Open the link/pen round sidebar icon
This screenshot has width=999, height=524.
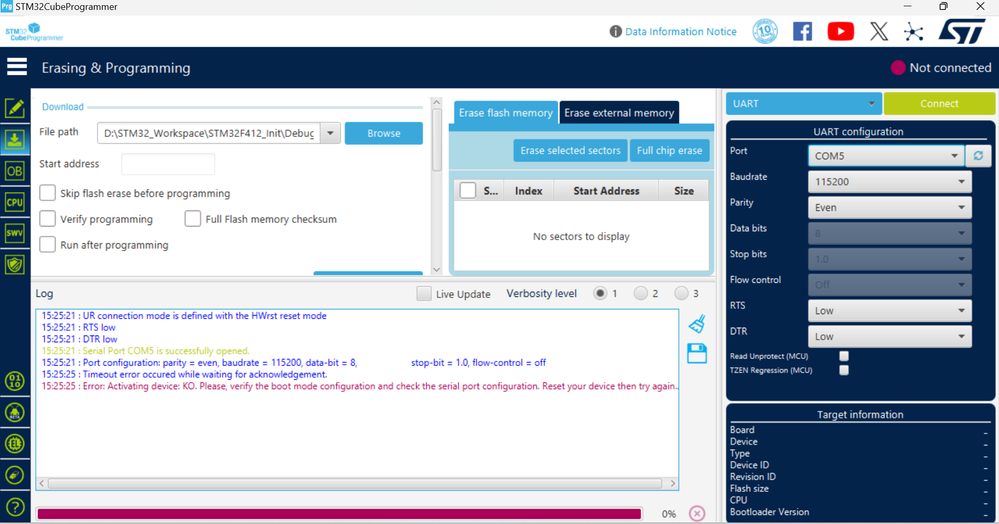pyautogui.click(x=15, y=475)
